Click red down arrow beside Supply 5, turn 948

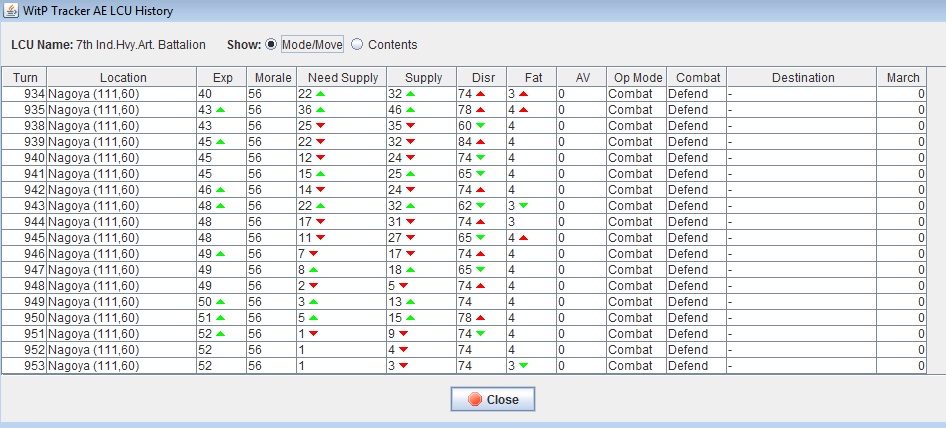(x=403, y=286)
